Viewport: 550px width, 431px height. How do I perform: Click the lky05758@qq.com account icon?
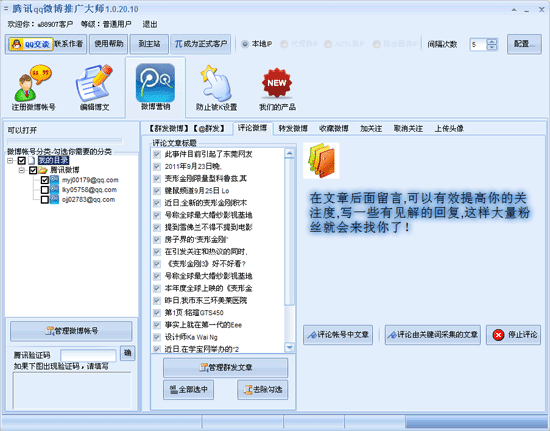54,190
